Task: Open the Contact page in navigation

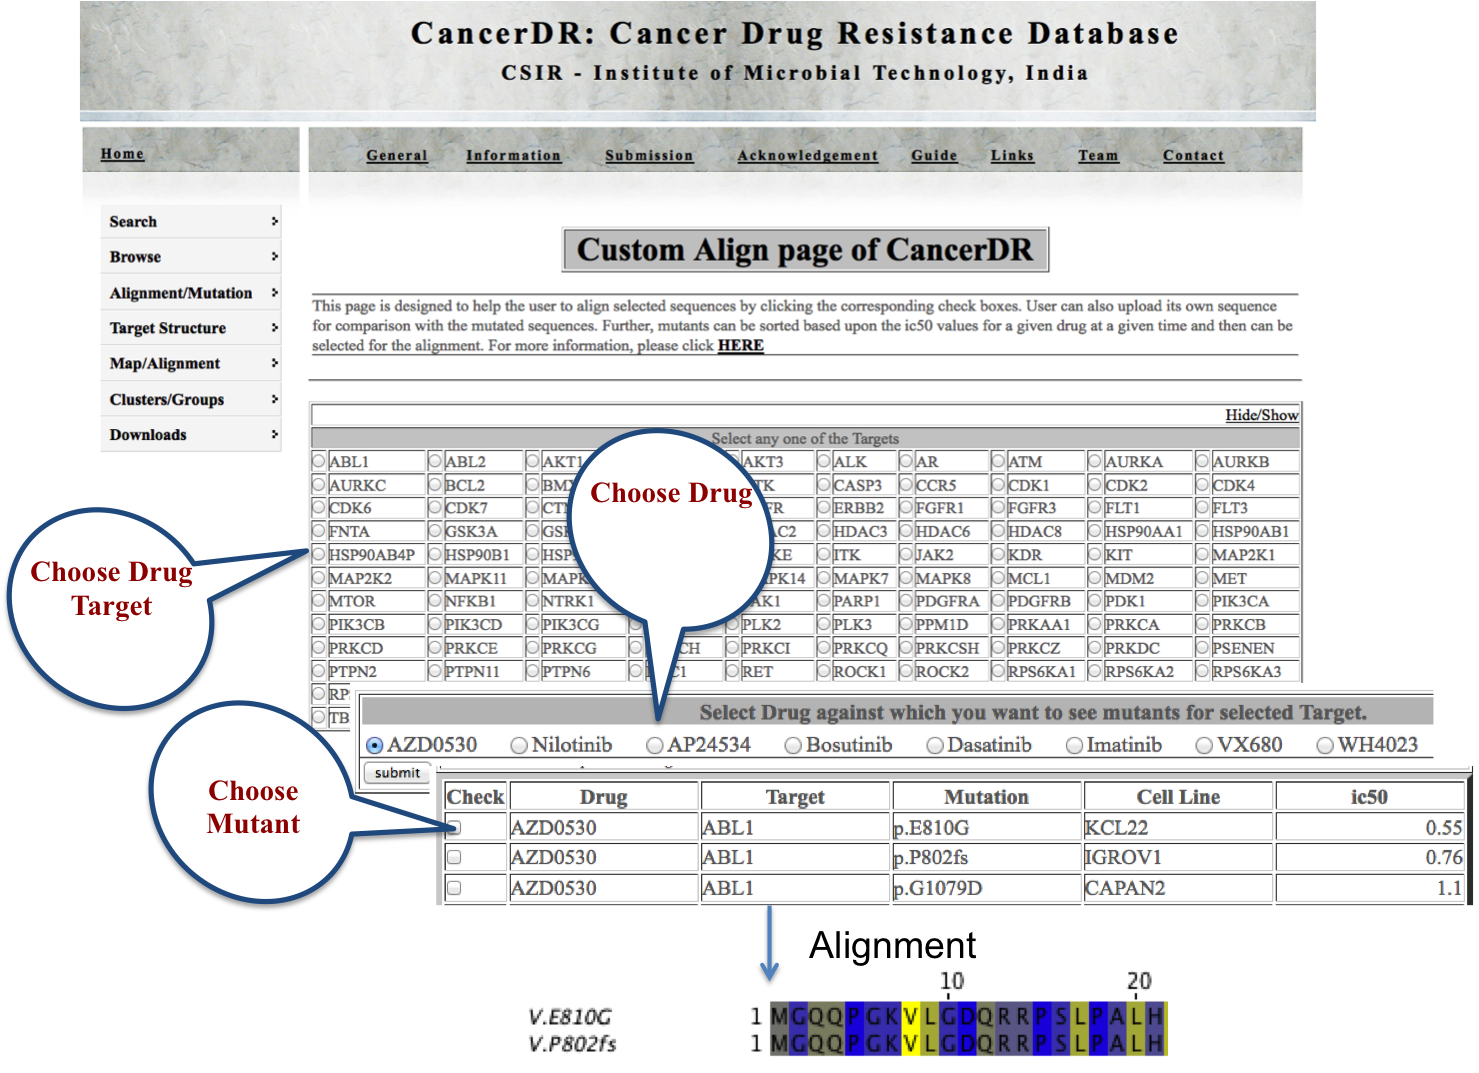Action: pyautogui.click(x=1192, y=155)
